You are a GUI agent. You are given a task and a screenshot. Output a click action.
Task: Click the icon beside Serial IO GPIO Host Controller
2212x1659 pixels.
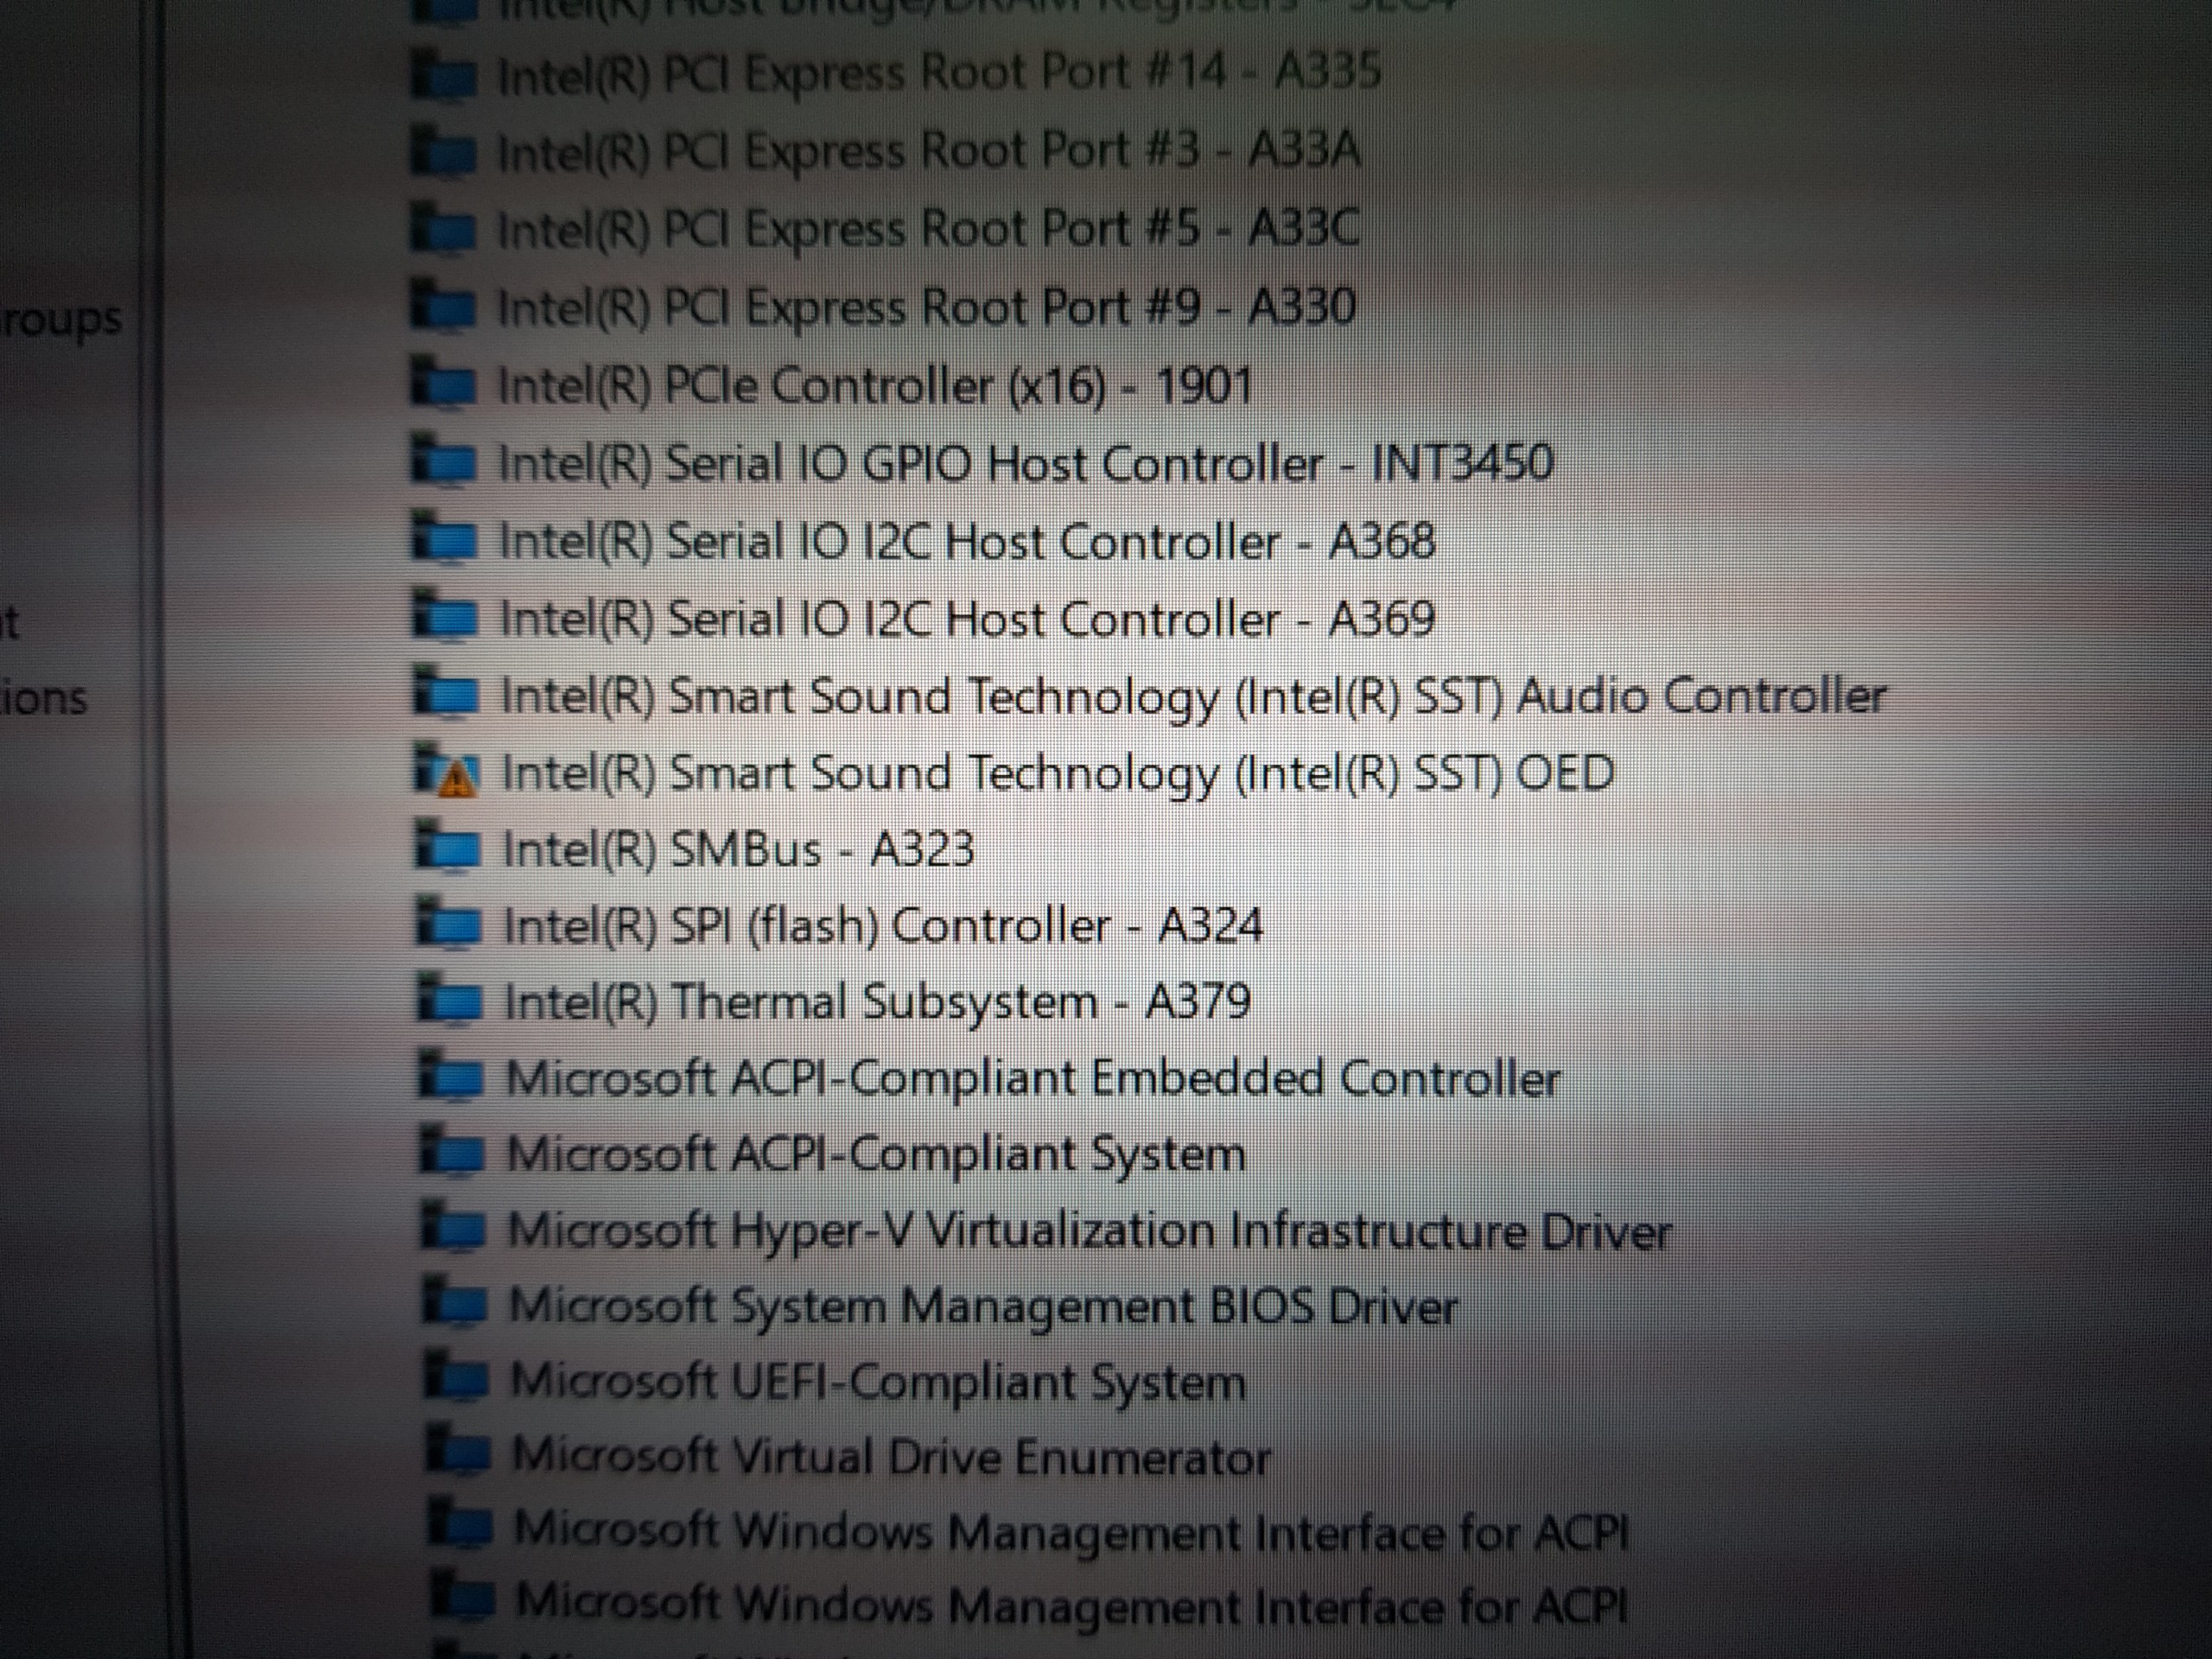pyautogui.click(x=444, y=463)
